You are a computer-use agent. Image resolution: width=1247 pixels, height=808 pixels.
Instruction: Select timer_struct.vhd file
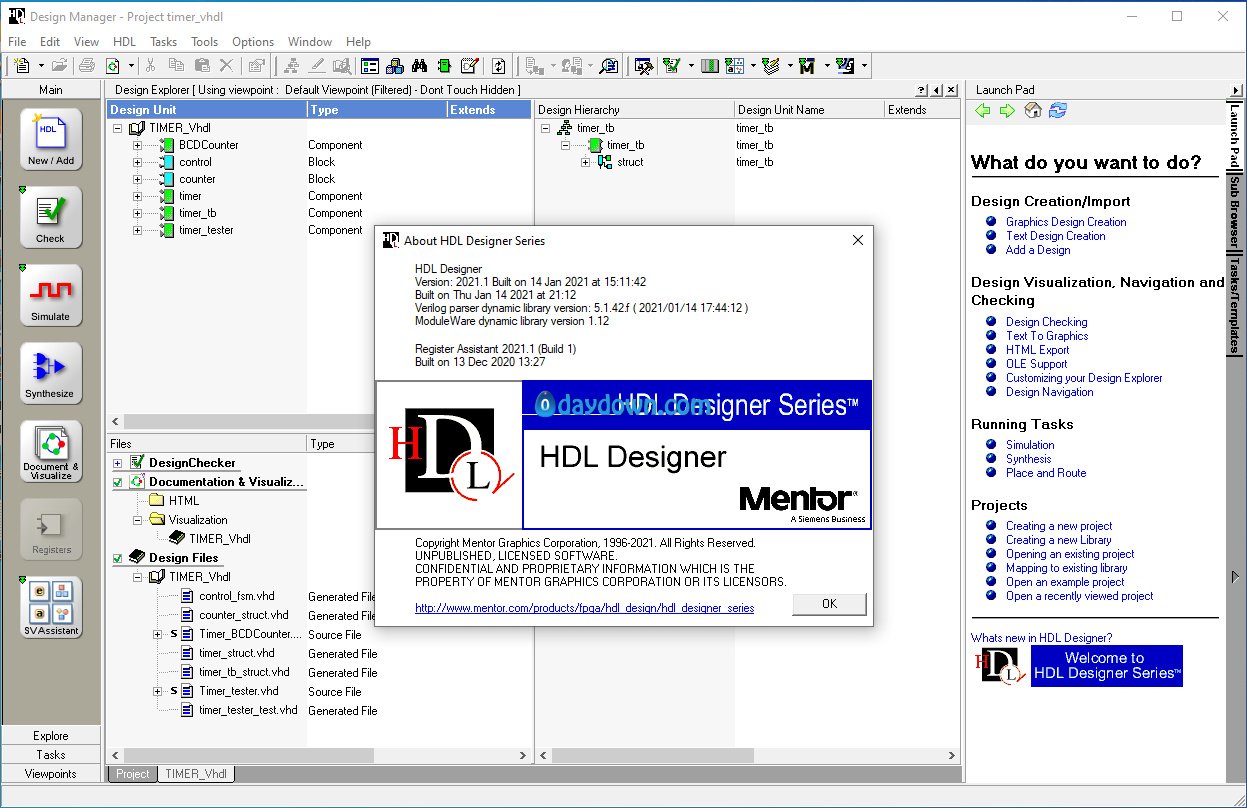pyautogui.click(x=237, y=653)
